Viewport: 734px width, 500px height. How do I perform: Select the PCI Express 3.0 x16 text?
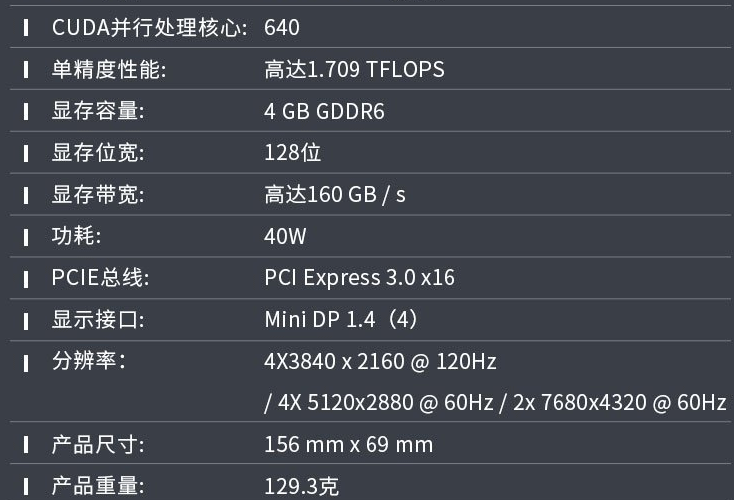(360, 278)
